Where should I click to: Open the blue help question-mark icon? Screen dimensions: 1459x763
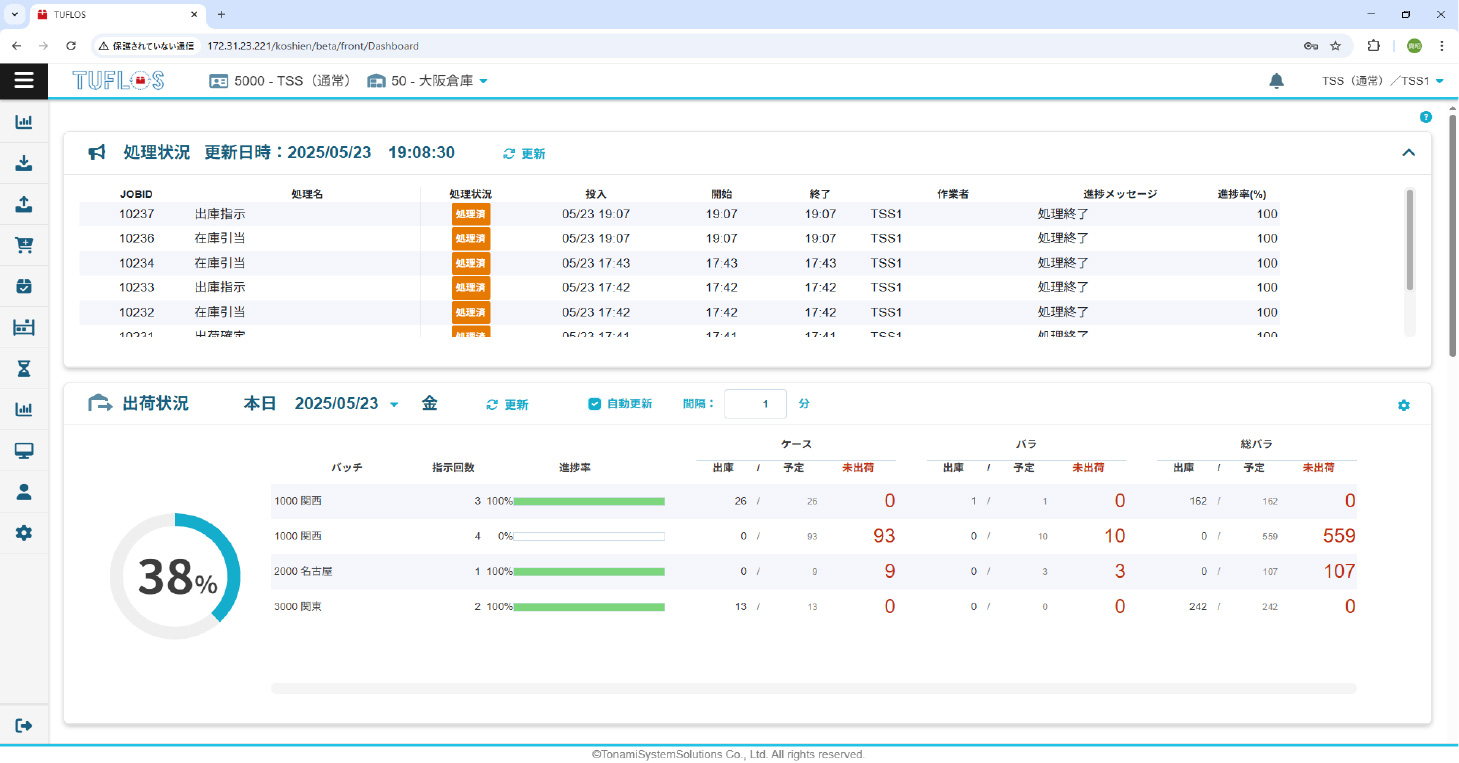click(1426, 117)
